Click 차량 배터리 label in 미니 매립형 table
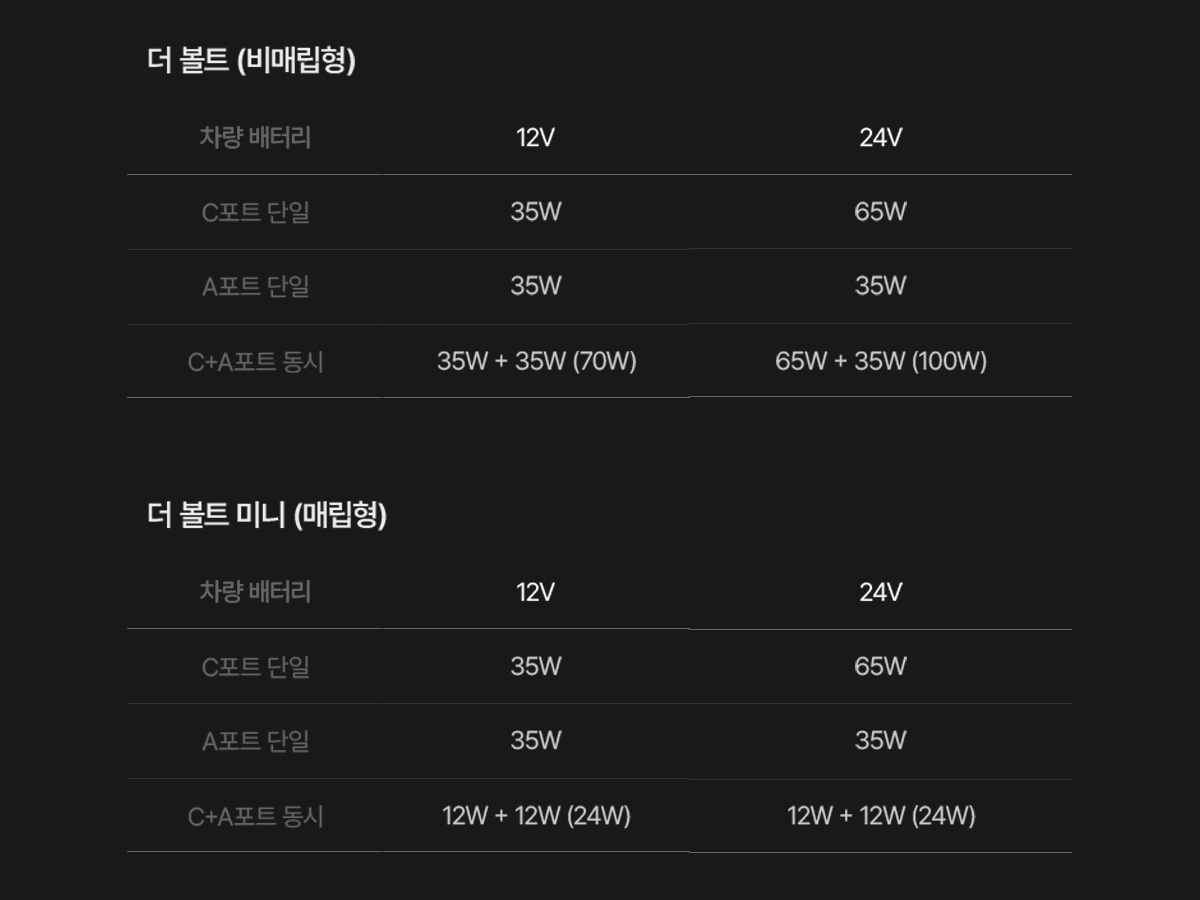The height and width of the screenshot is (900, 1200). pos(255,592)
